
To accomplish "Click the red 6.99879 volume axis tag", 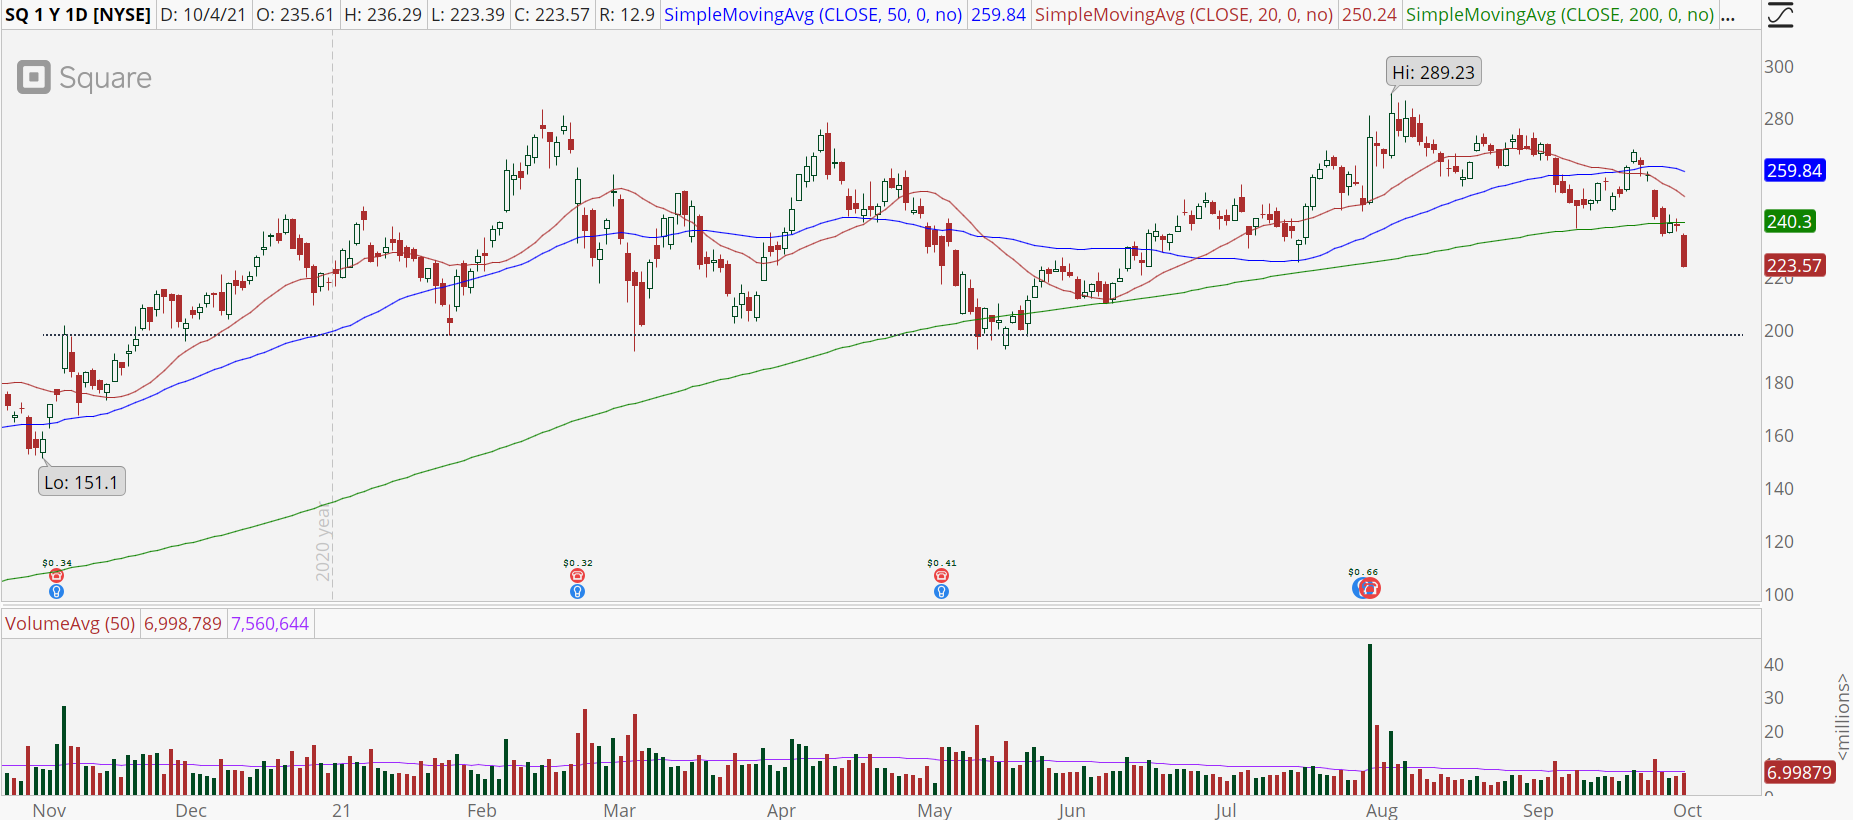I will point(1799,772).
